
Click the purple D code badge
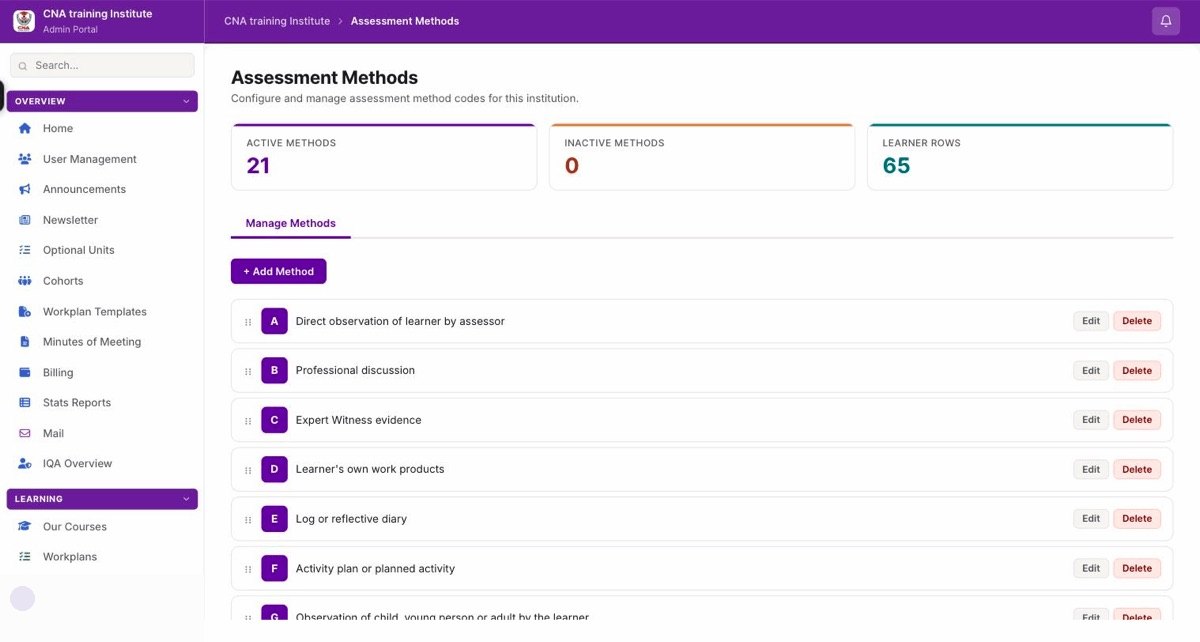click(x=274, y=469)
